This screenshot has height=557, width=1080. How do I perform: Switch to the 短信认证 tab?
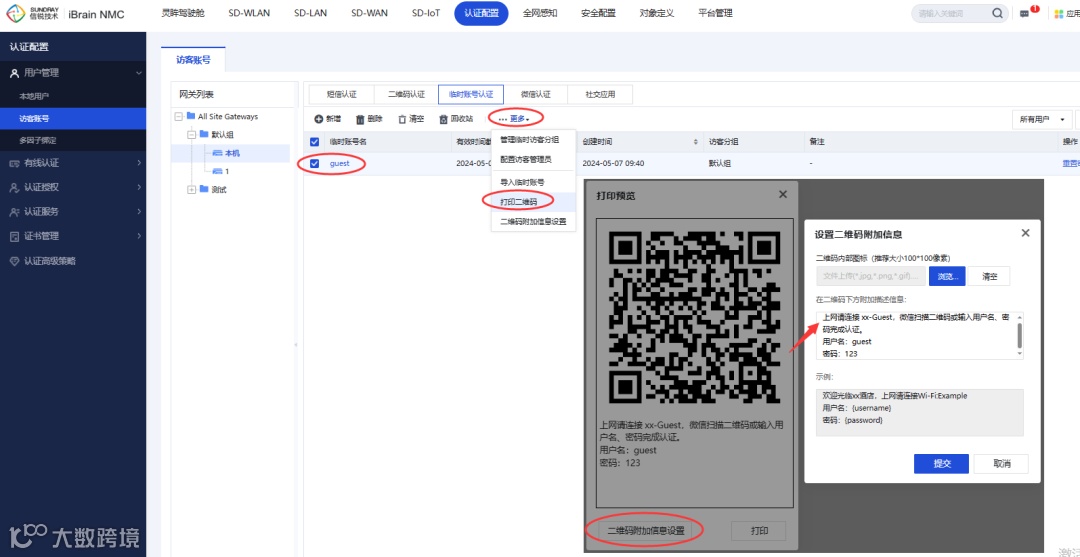tap(341, 94)
